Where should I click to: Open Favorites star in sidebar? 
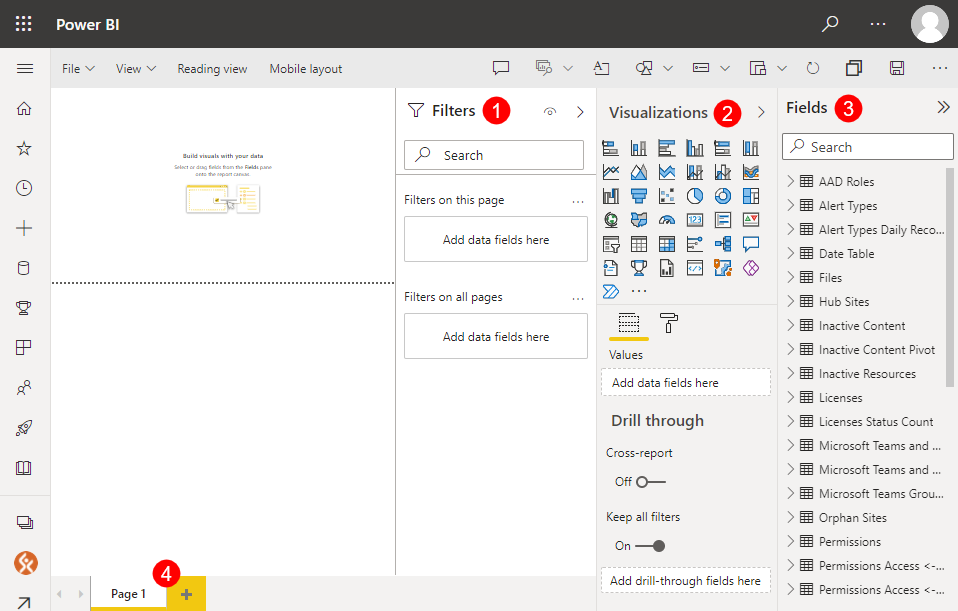click(24, 148)
